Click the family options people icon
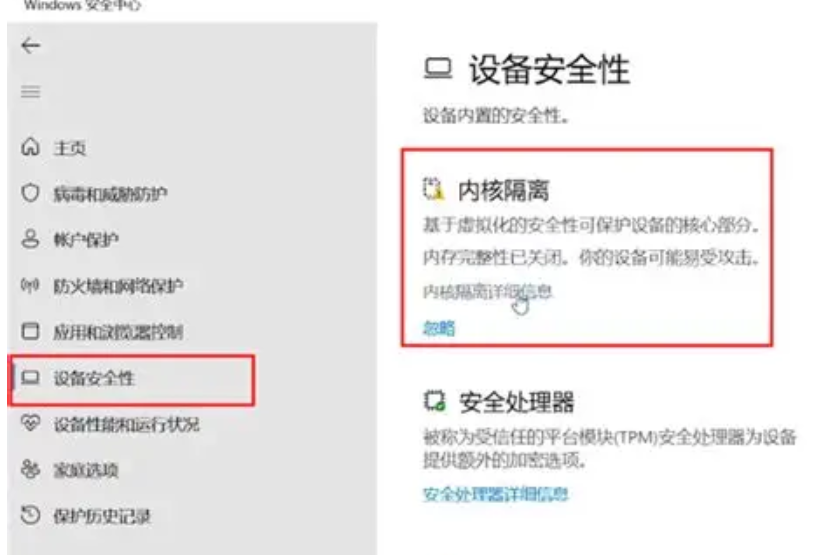The image size is (840, 555). coord(31,469)
